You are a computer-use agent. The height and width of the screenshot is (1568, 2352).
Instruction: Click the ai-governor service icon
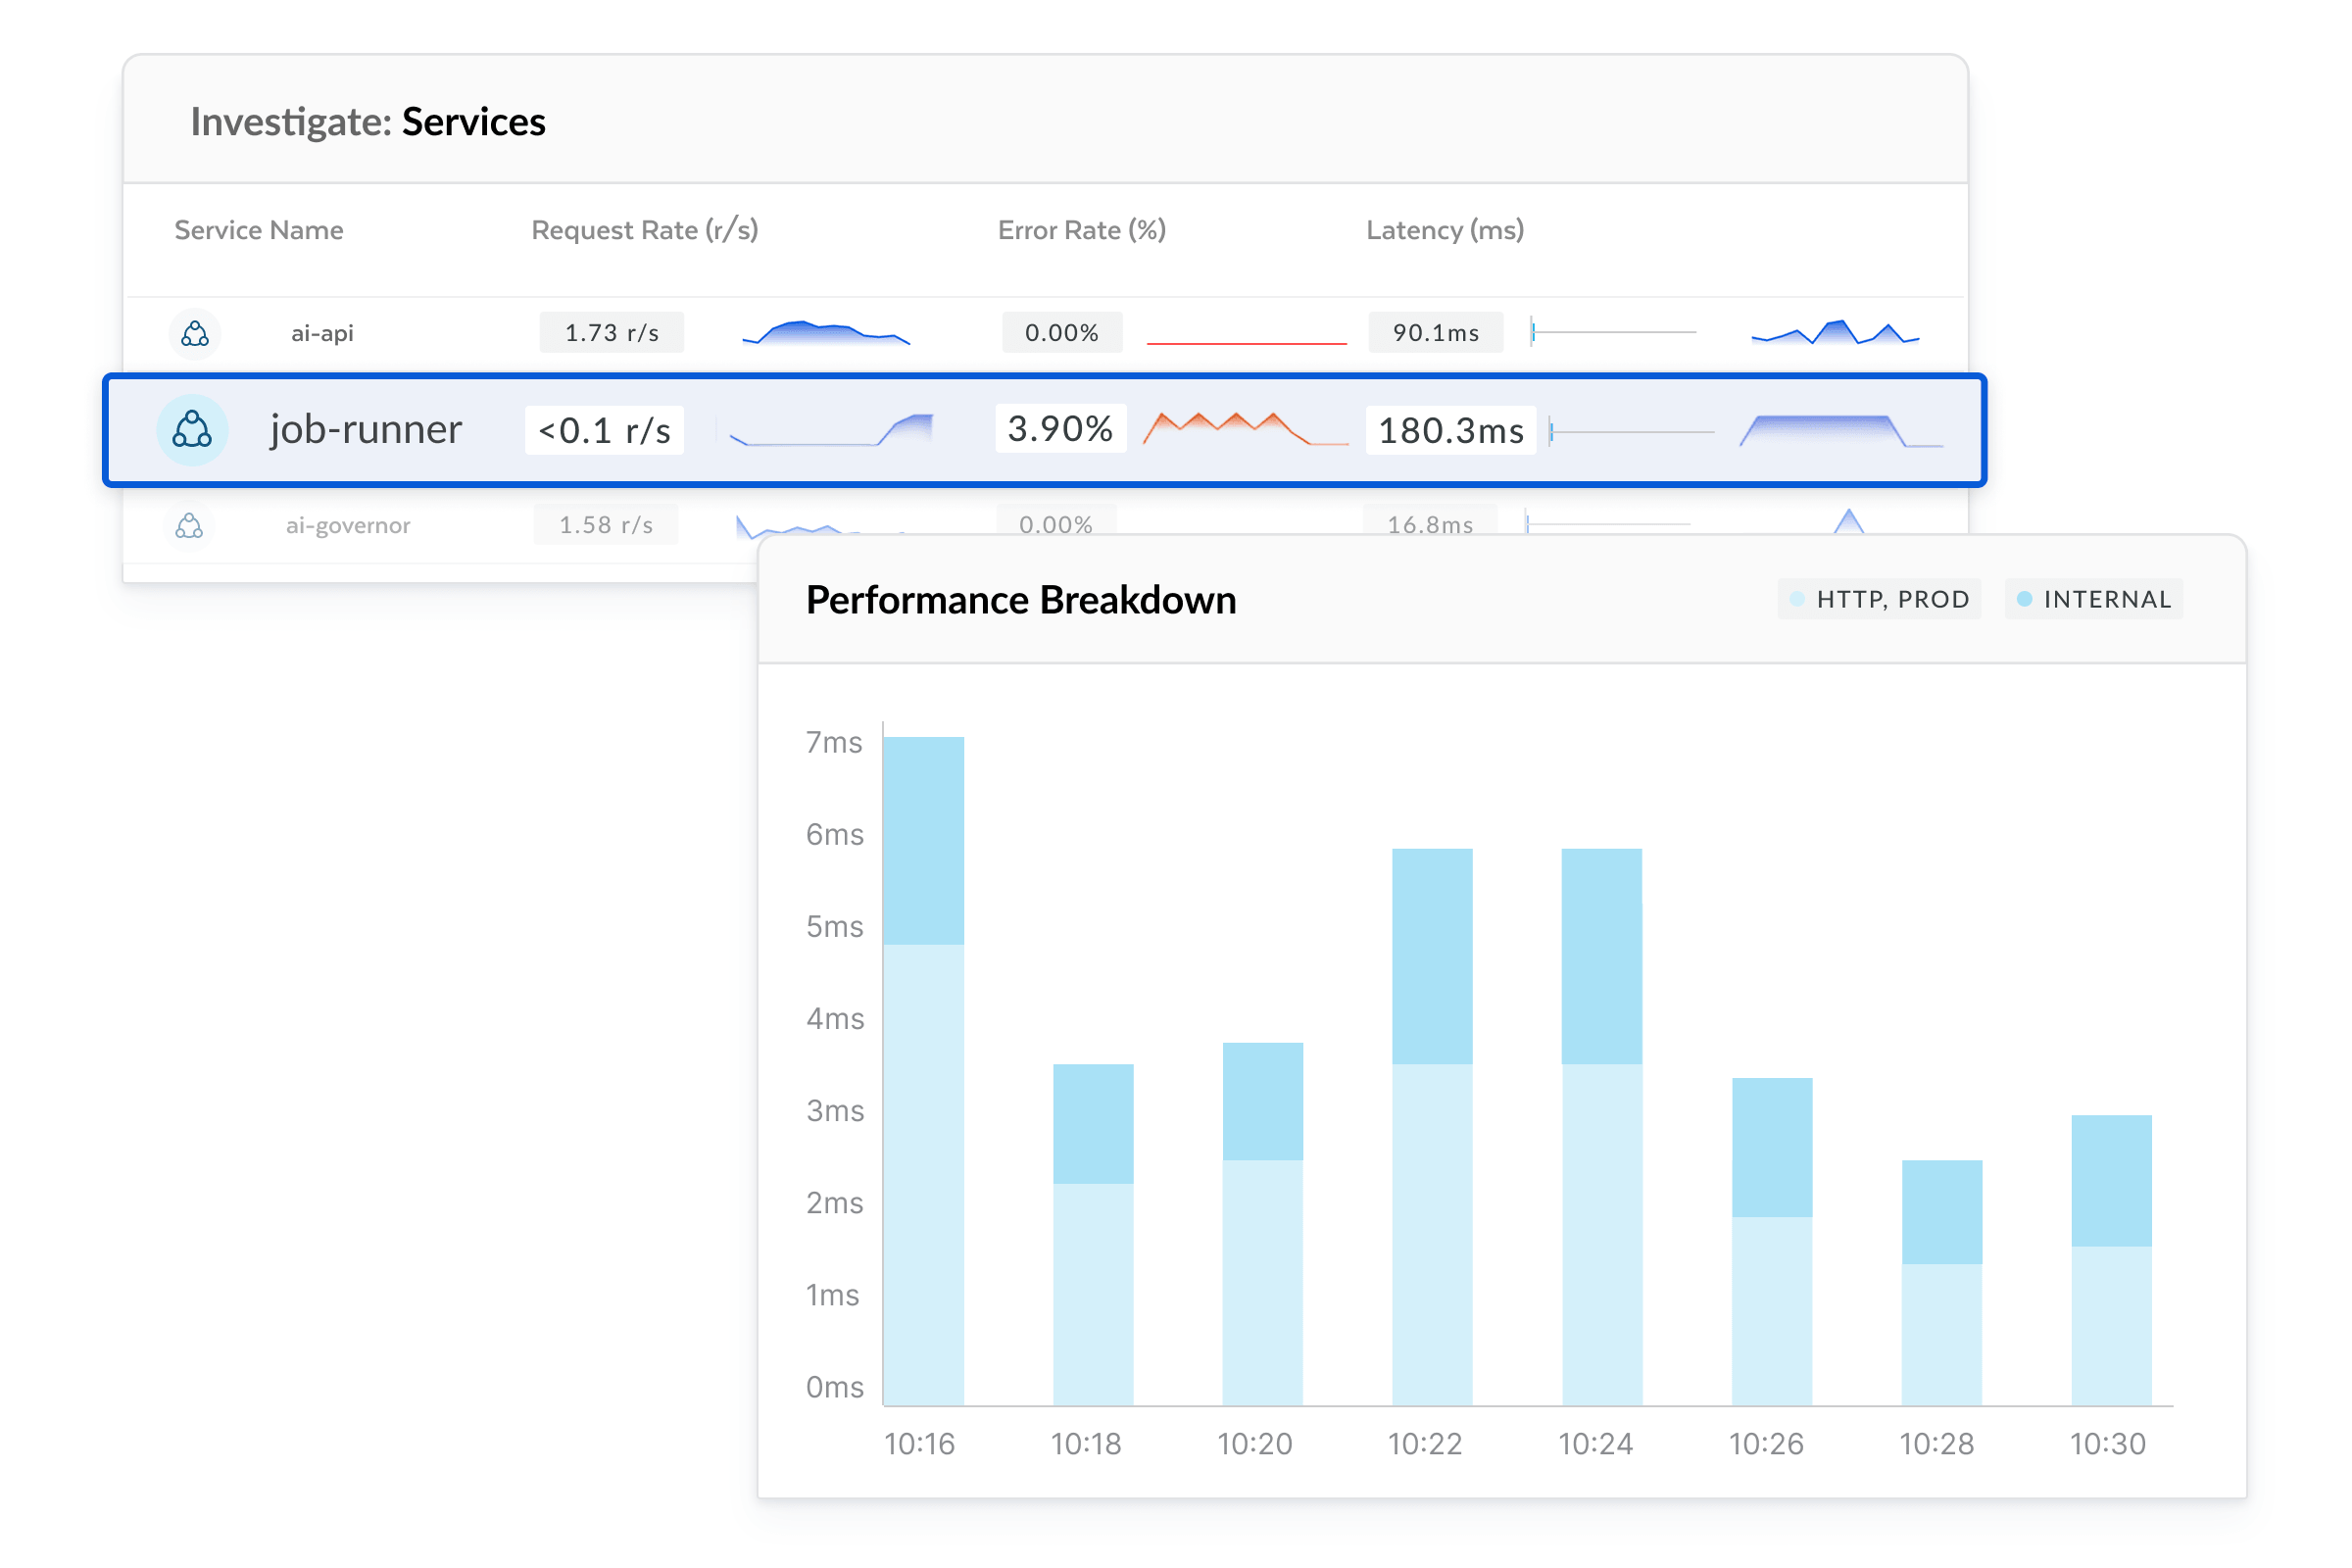point(189,525)
